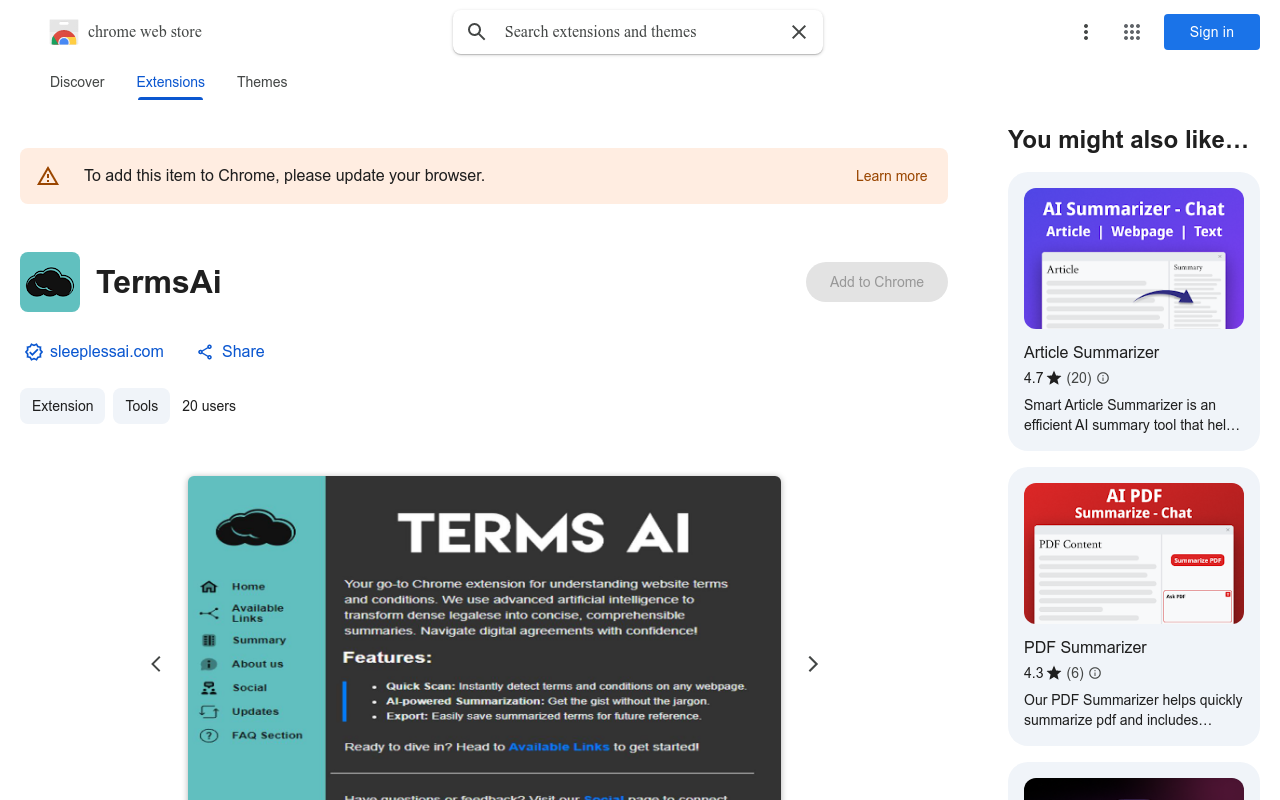This screenshot has height=800, width=1280.
Task: Click the warning triangle icon in banner
Action: coord(48,176)
